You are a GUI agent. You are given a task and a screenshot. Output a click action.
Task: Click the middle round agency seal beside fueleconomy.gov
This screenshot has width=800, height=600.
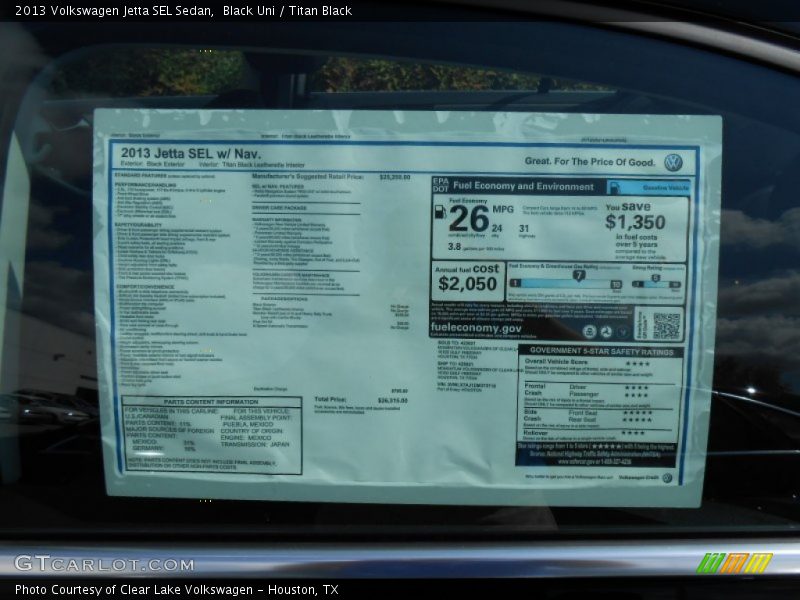(606, 332)
